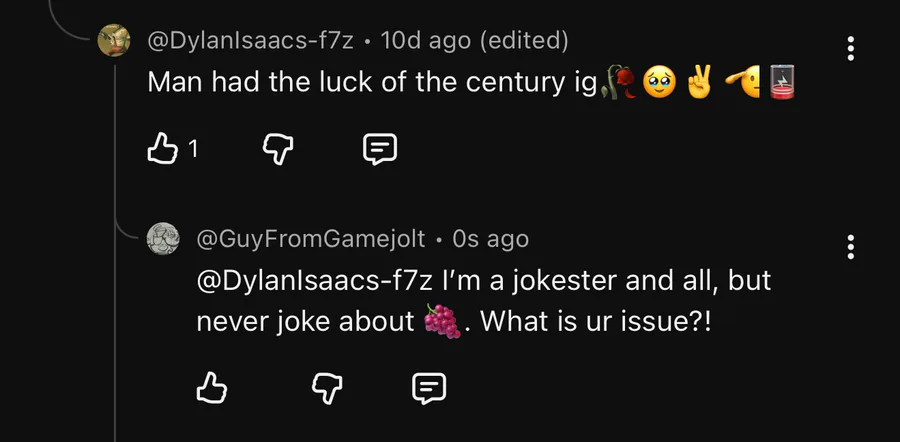Click the "10d ago (edited)" timestamp
This screenshot has height=442, width=900.
click(475, 41)
